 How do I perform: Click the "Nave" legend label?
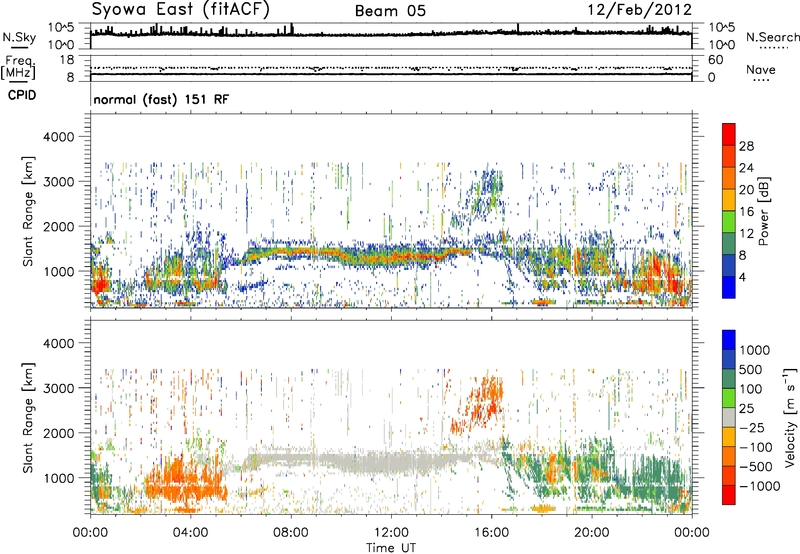(x=761, y=69)
